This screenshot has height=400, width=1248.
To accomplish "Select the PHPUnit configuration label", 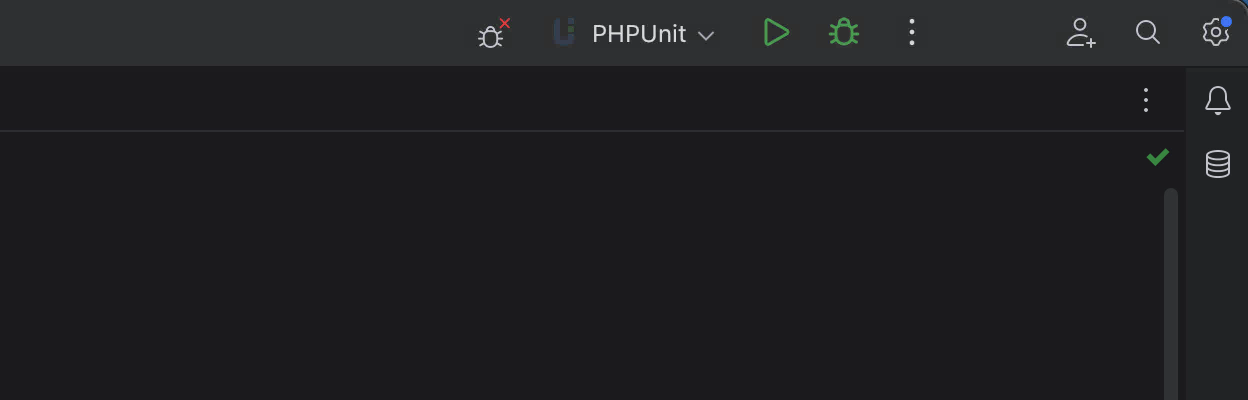I will (638, 34).
